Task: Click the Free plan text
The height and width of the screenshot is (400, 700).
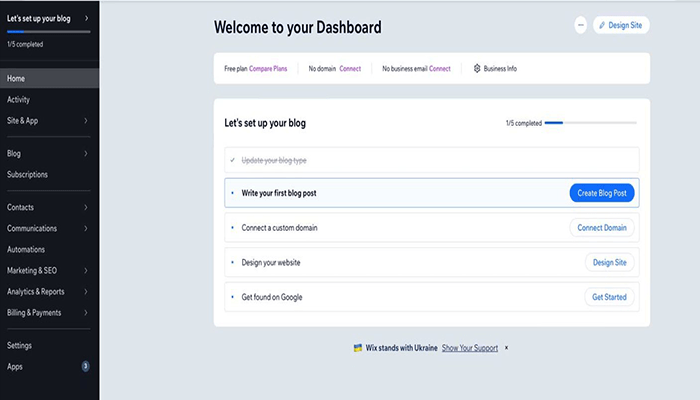Action: 235,69
